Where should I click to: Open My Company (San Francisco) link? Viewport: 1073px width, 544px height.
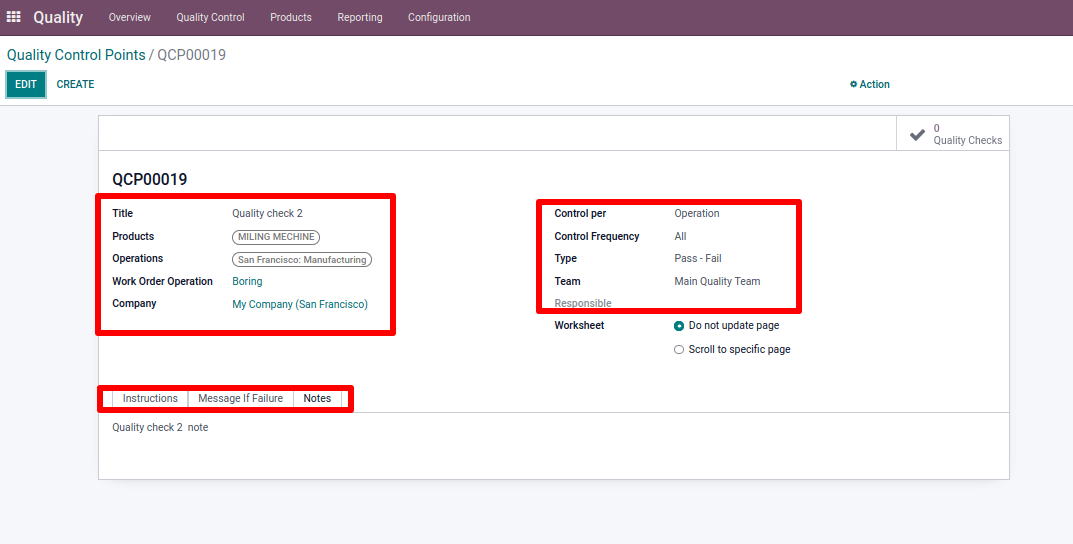(x=300, y=304)
